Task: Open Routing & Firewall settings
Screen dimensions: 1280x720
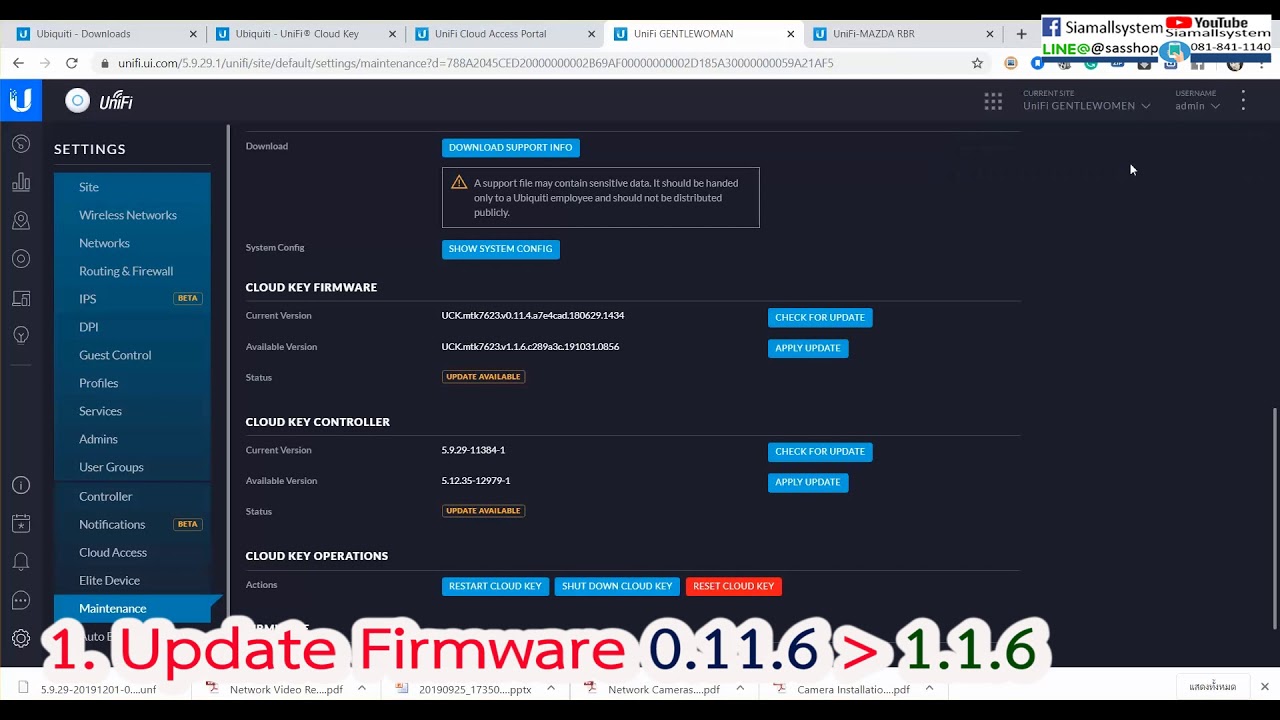Action: point(132,271)
